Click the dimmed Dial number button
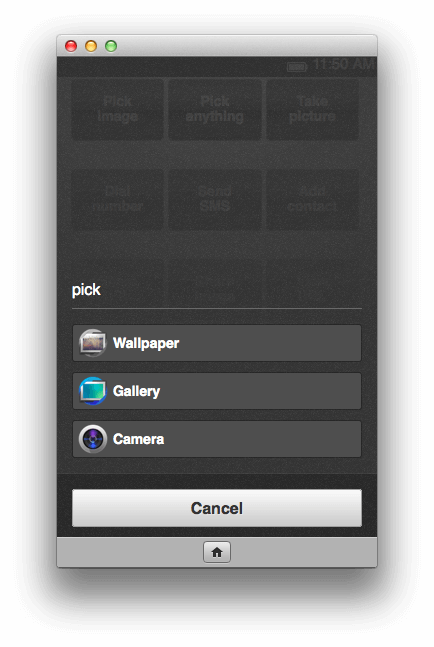434x647 pixels. pos(118,199)
